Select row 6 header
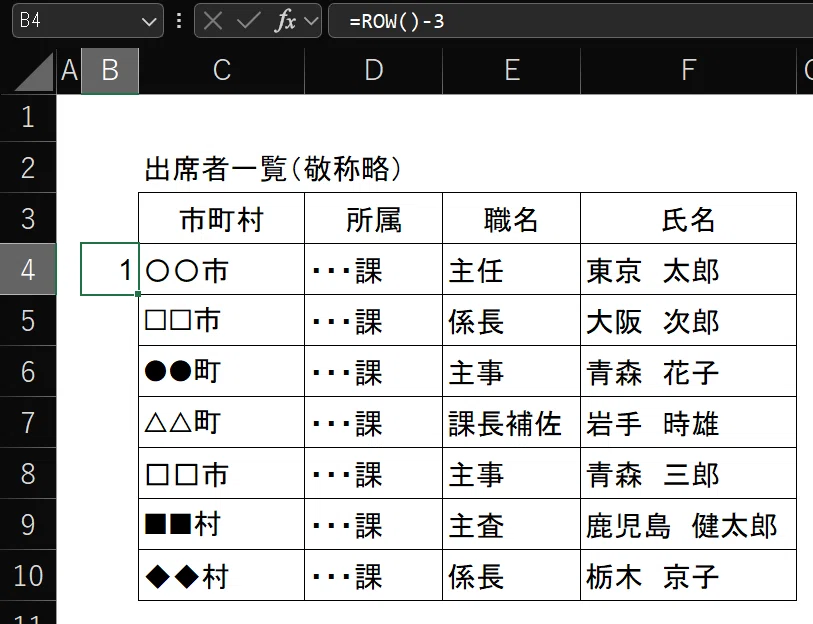 28,371
